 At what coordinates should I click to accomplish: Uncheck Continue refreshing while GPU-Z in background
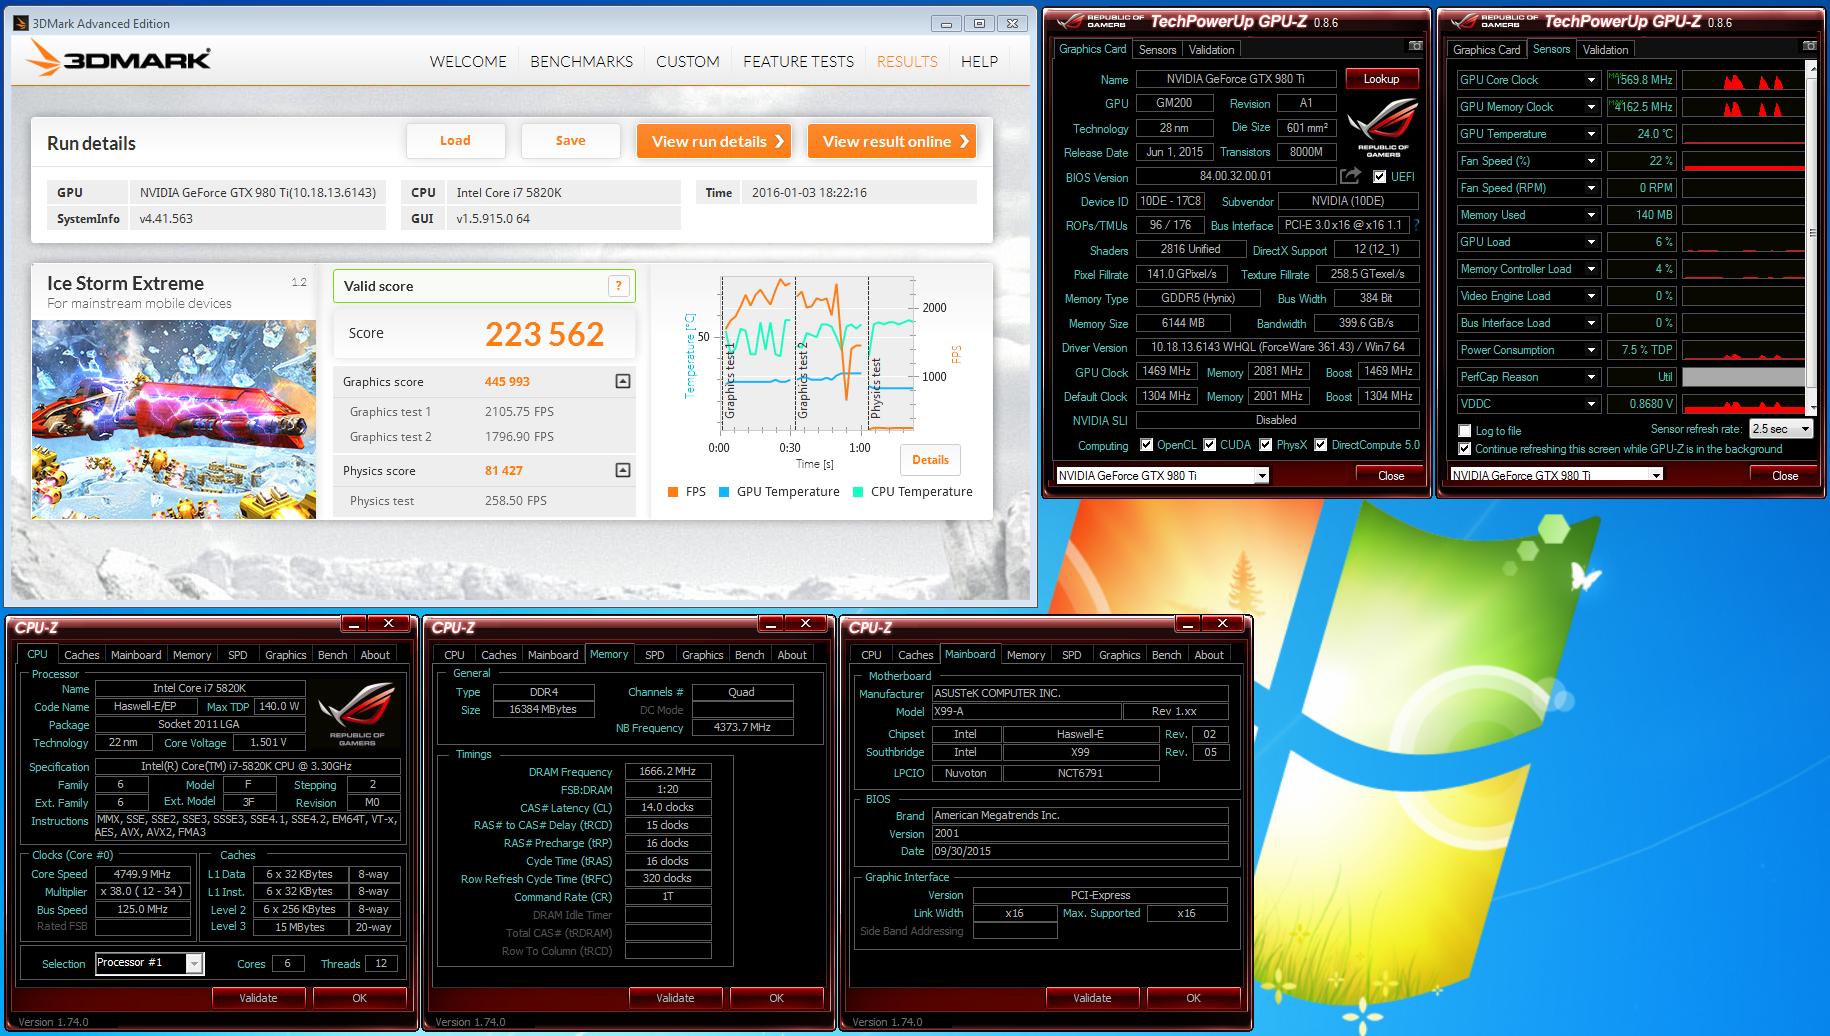tap(1465, 449)
